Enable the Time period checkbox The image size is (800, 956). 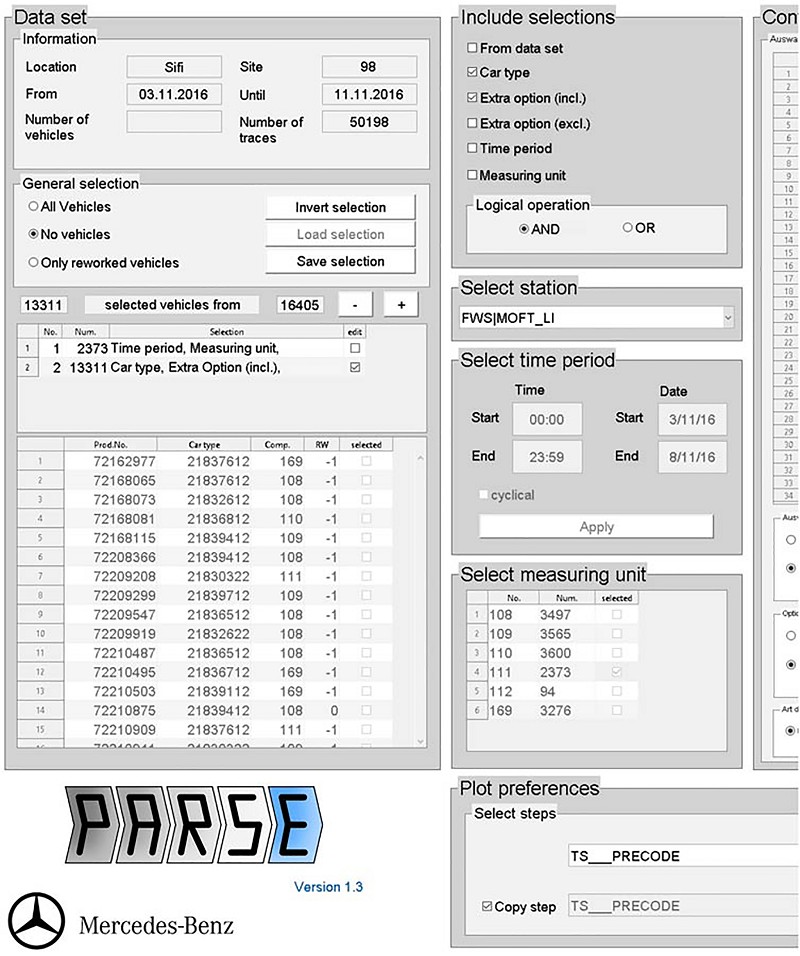[472, 148]
